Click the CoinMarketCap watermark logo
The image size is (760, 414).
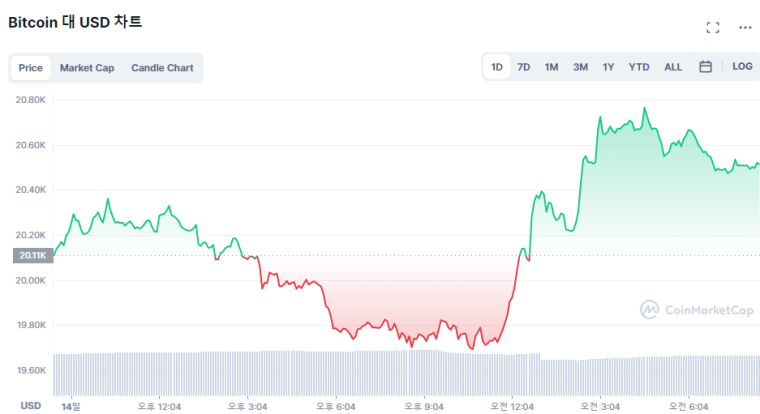tap(697, 310)
